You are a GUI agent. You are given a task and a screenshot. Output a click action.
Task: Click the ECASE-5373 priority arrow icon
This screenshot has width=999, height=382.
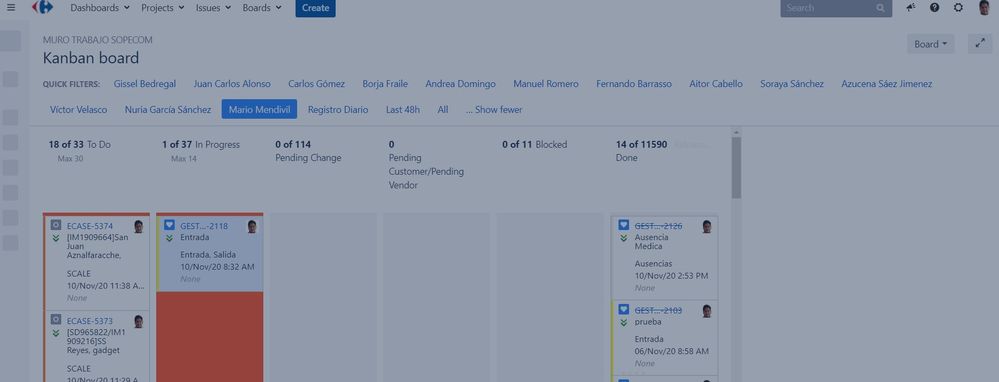[x=56, y=334]
